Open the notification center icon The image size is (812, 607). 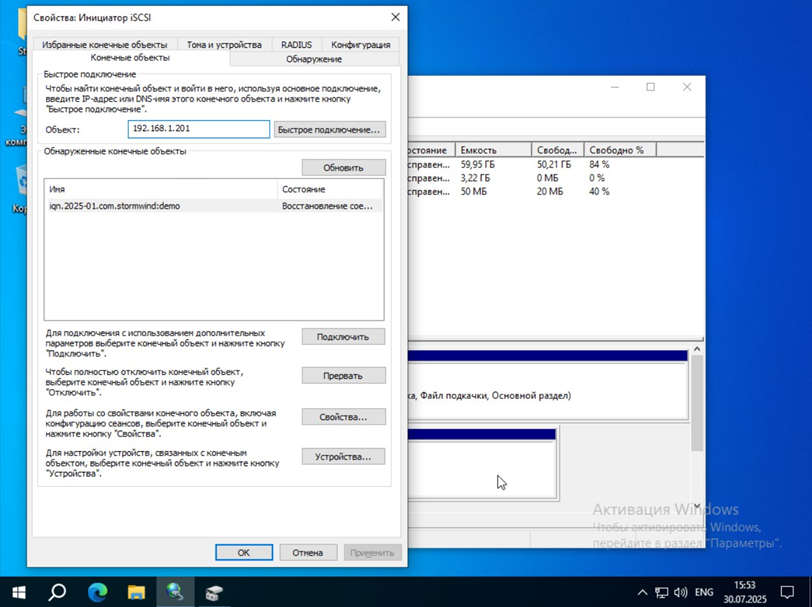point(787,592)
